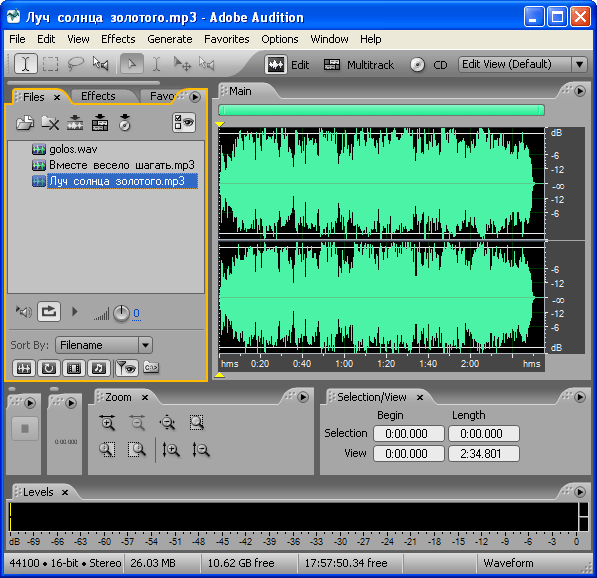This screenshot has width=597, height=578.
Task: Click Zoom Out Full Both Axes icon
Action: tap(168, 423)
